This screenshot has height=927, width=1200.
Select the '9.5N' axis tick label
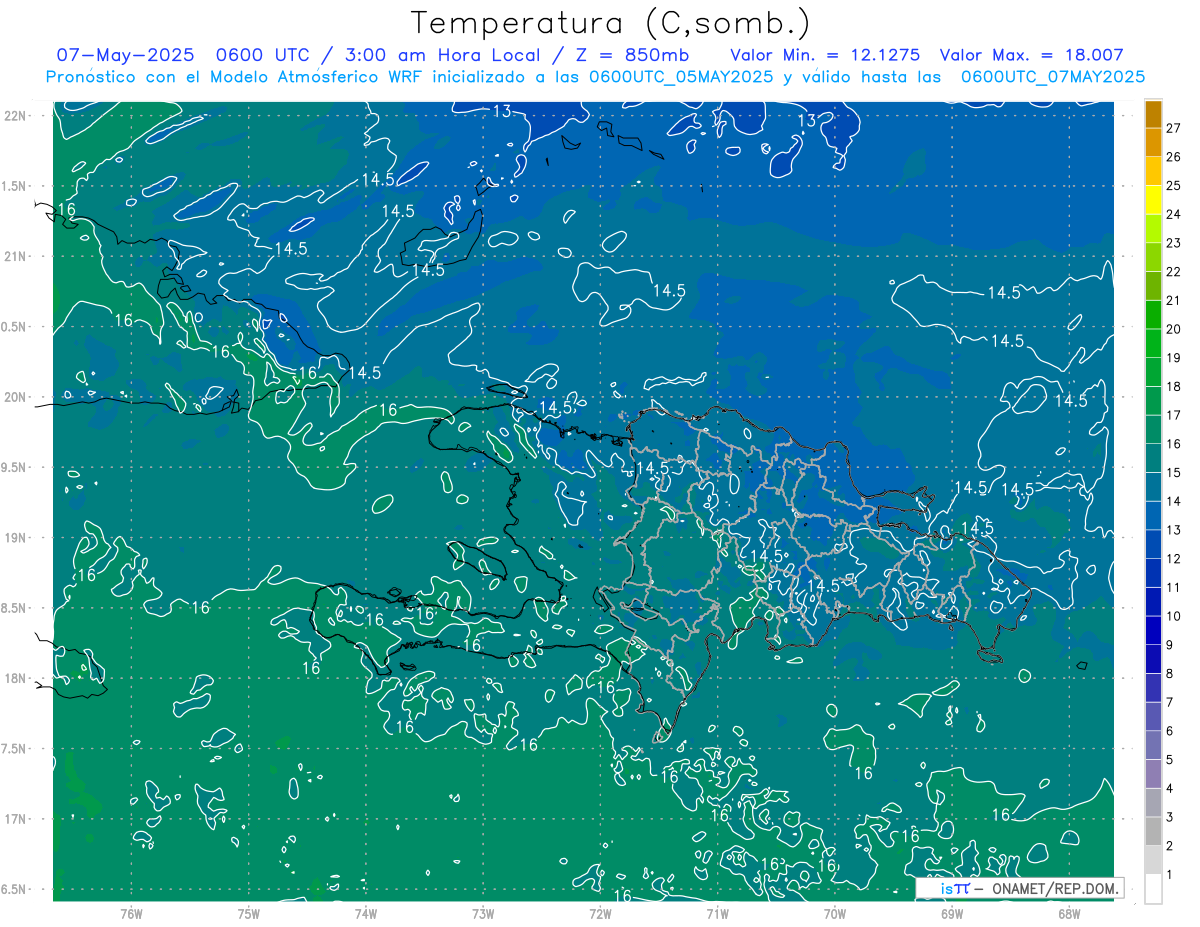click(x=15, y=468)
